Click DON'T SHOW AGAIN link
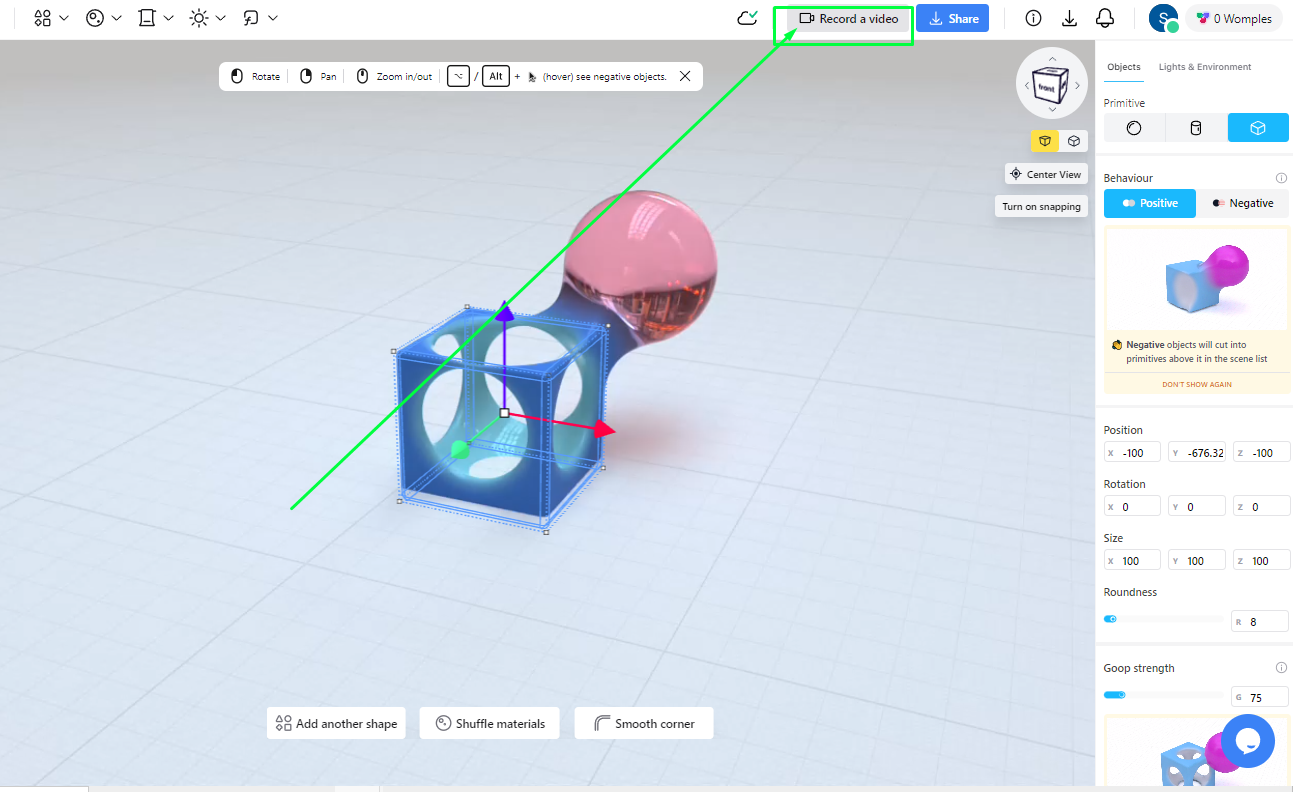The height and width of the screenshot is (792, 1293). coord(1196,384)
